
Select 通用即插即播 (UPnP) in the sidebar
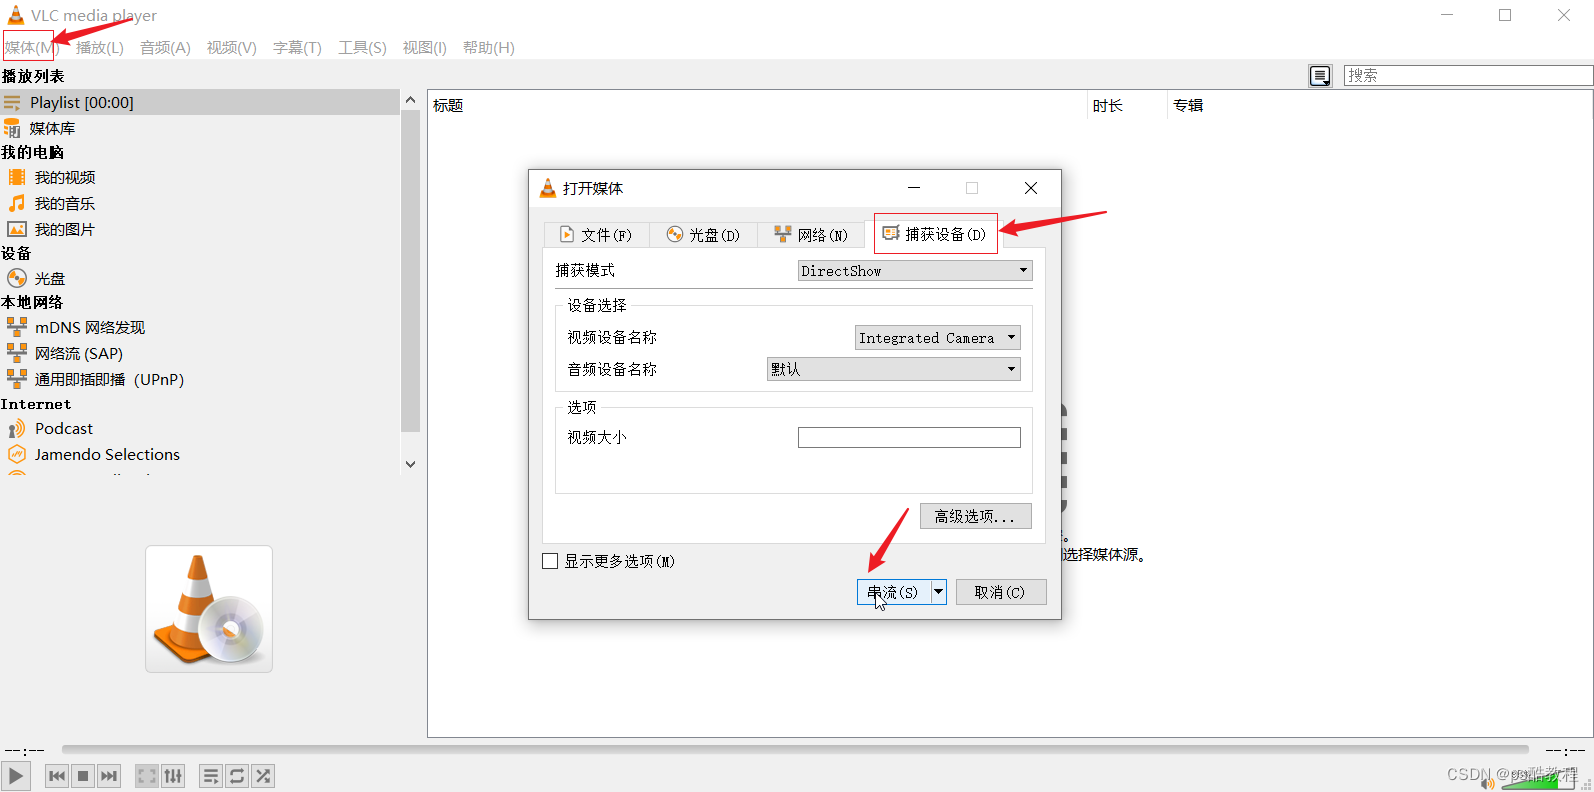tap(109, 379)
